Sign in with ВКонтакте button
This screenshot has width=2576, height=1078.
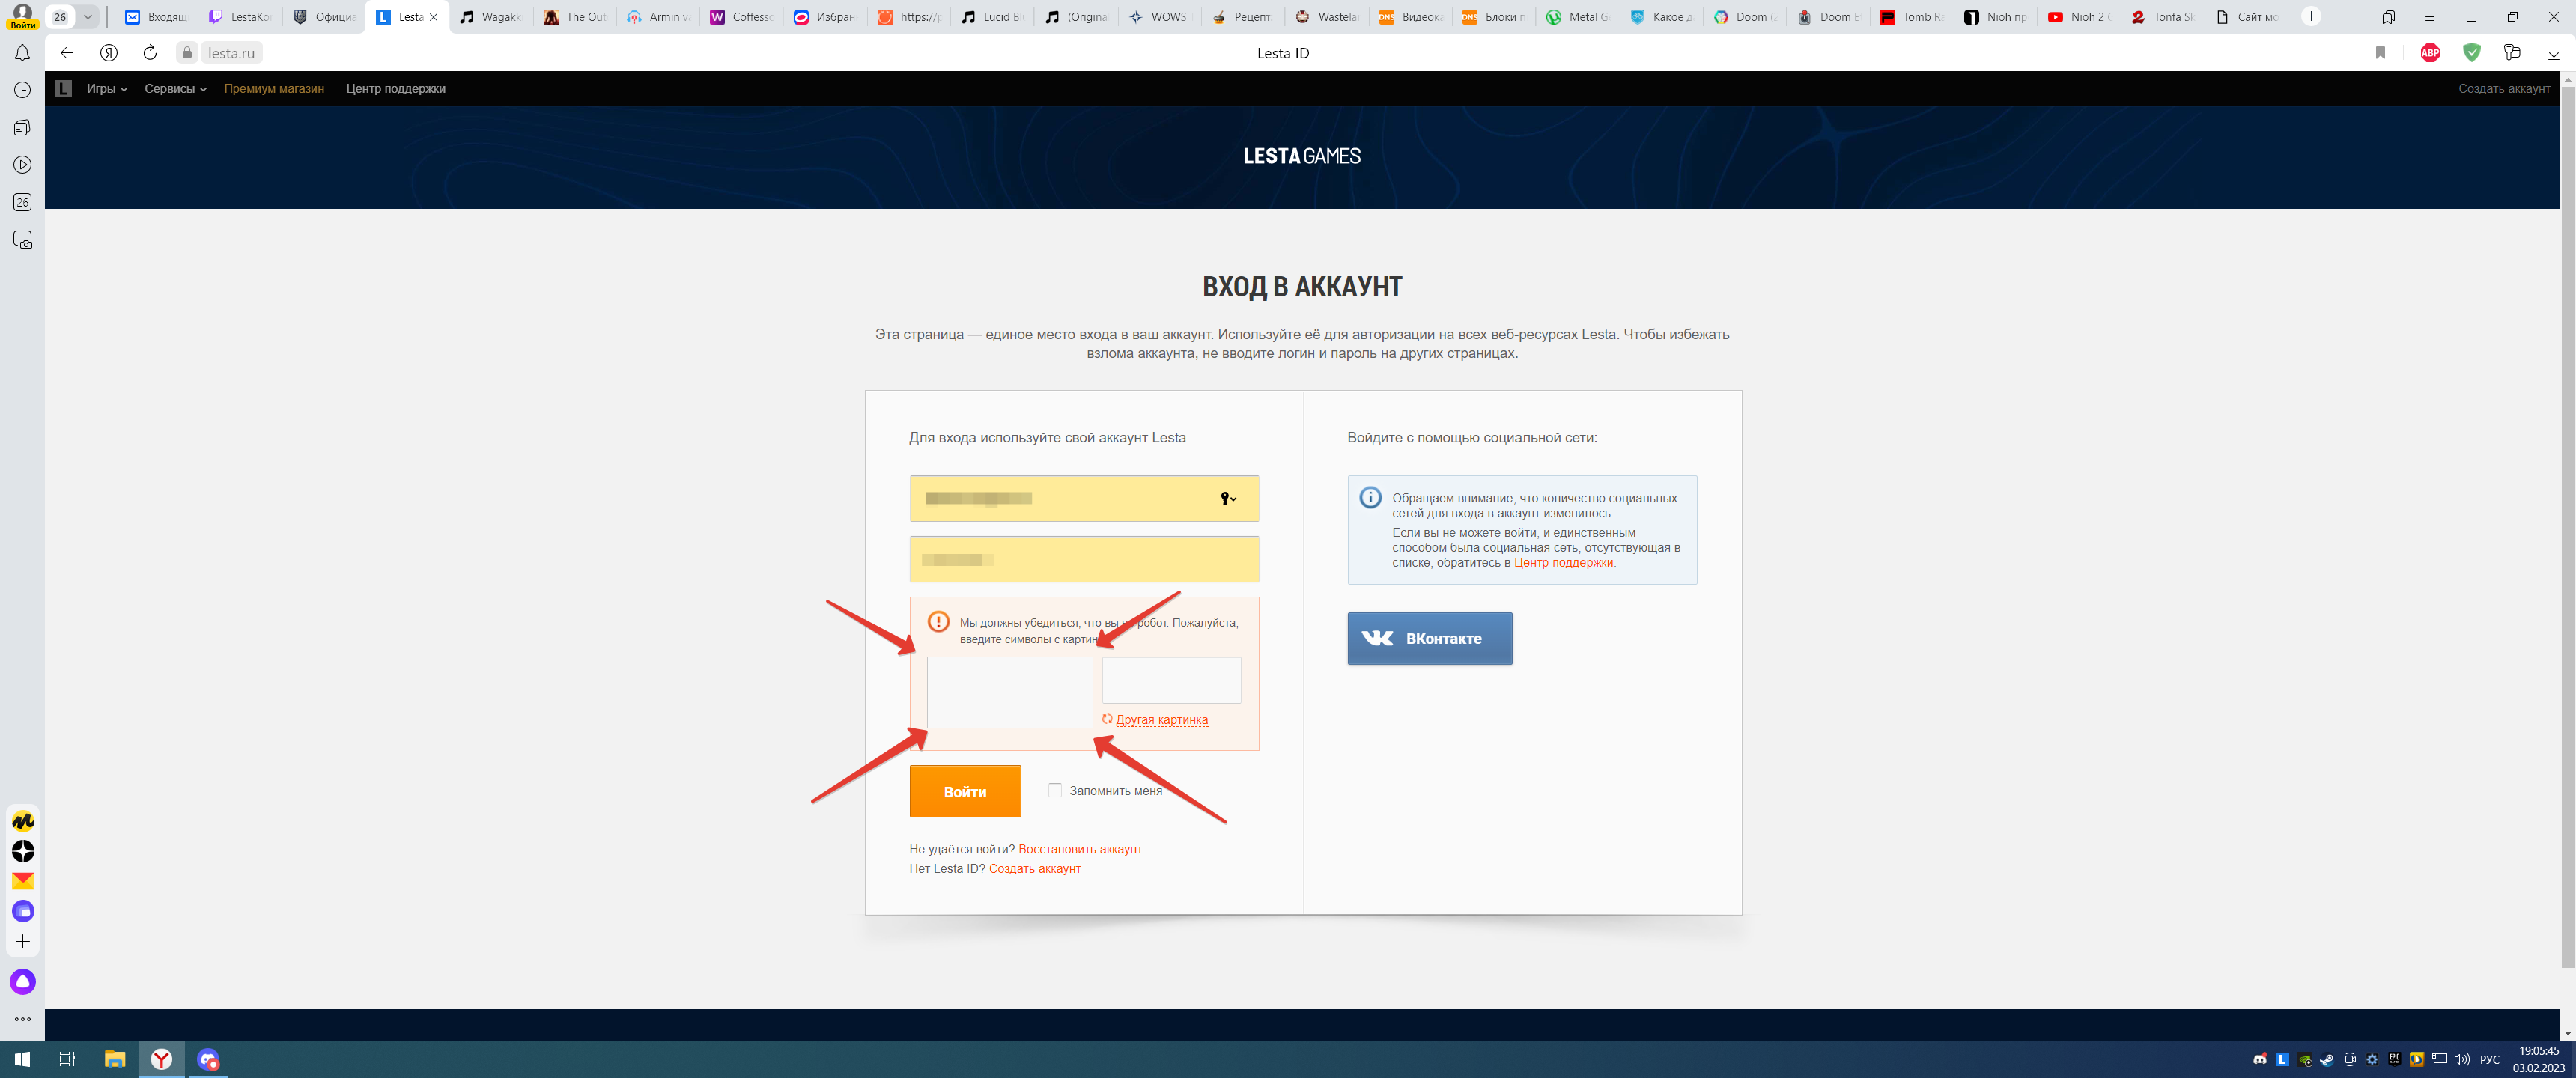click(x=1429, y=638)
